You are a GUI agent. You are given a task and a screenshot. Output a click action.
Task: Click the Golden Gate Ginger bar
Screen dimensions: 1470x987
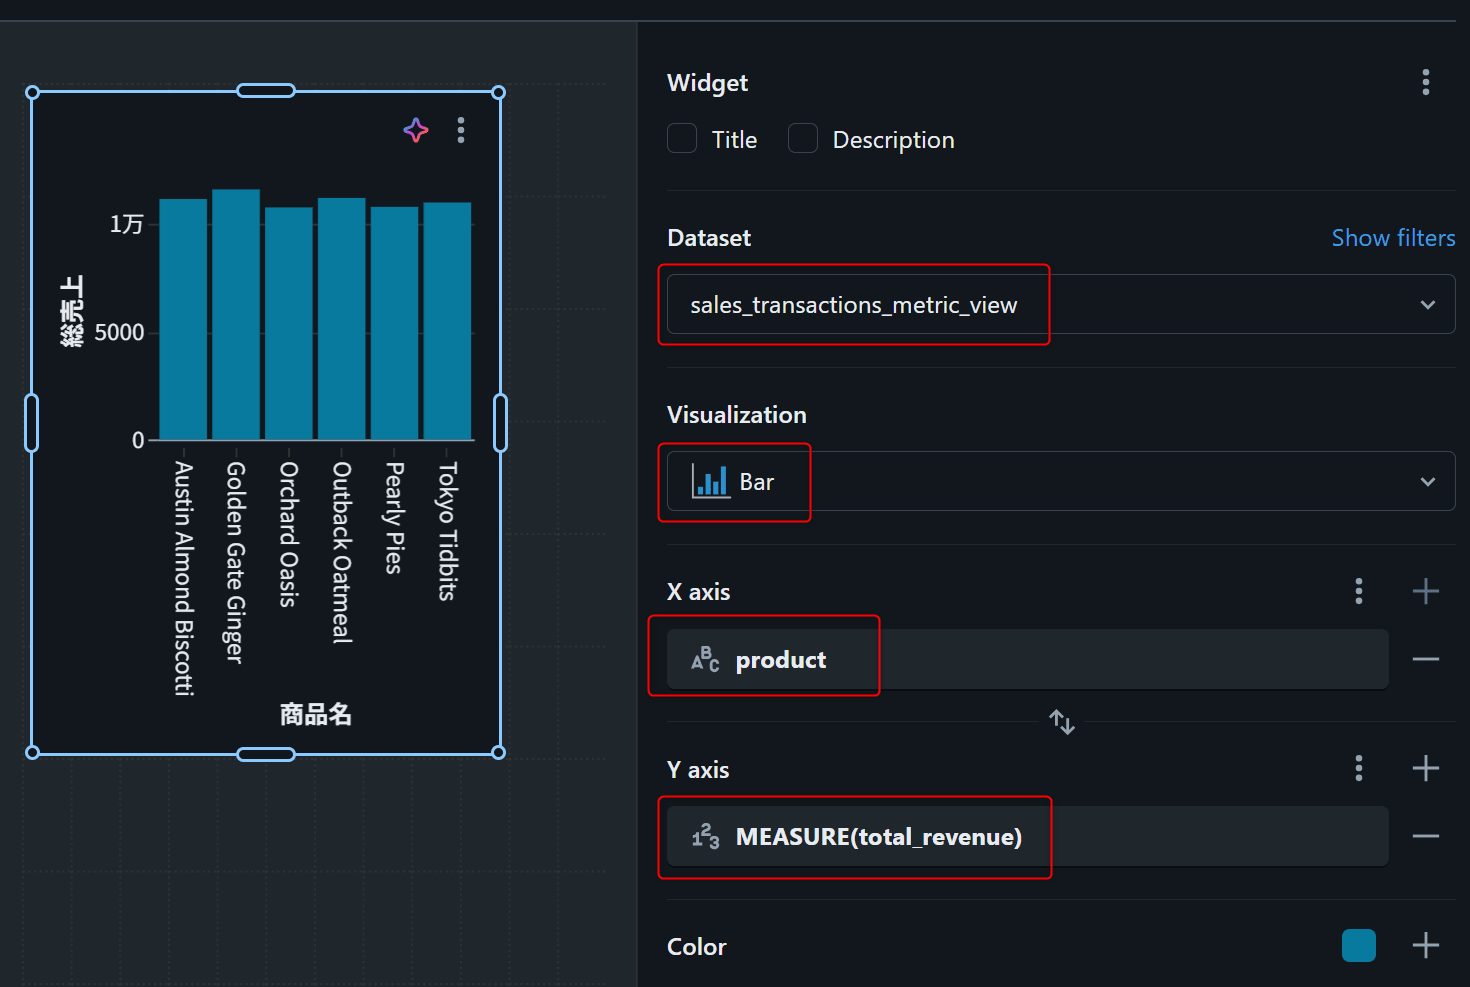click(x=236, y=315)
